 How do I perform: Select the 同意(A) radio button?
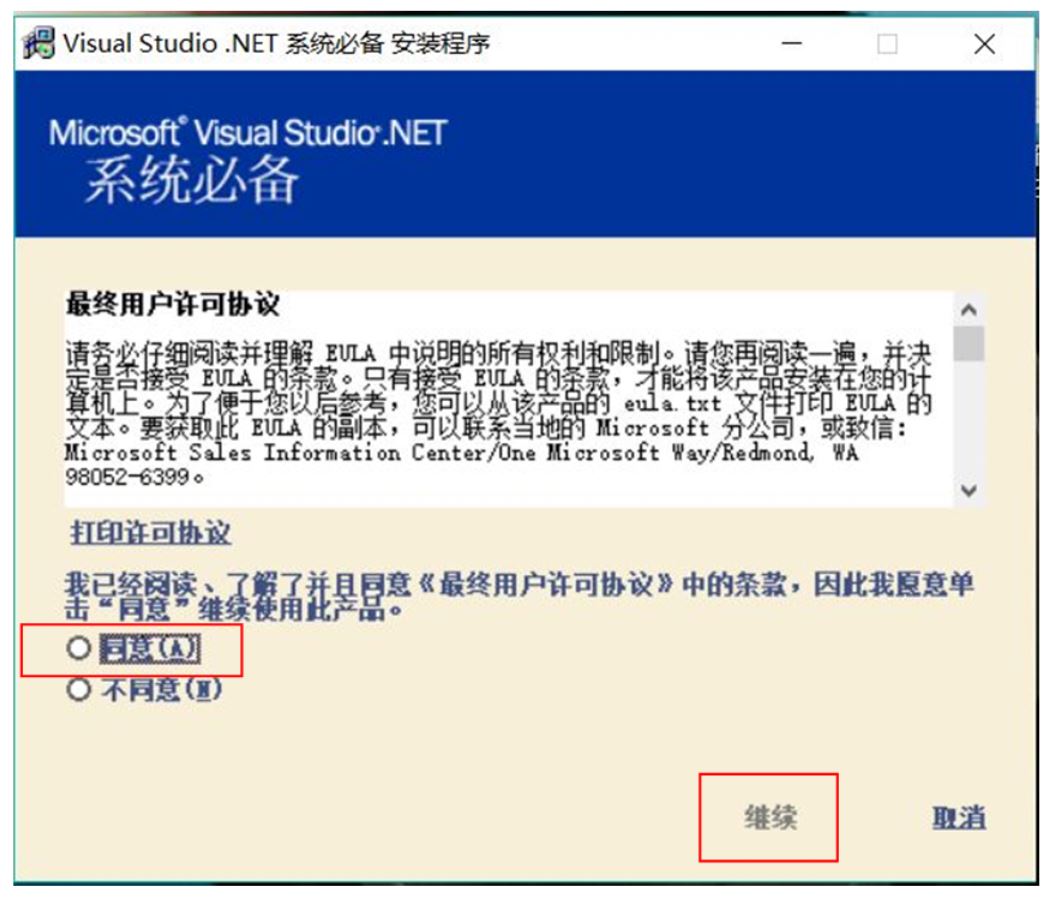tap(79, 649)
